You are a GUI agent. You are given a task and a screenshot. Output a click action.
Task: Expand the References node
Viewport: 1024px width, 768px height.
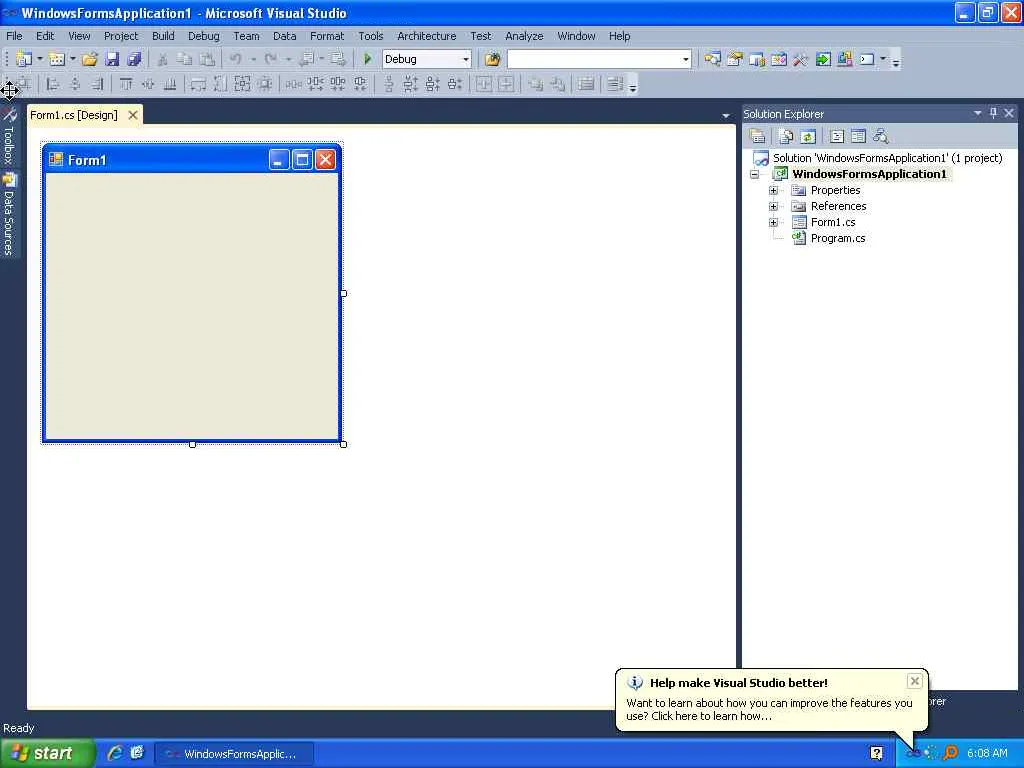pyautogui.click(x=773, y=206)
